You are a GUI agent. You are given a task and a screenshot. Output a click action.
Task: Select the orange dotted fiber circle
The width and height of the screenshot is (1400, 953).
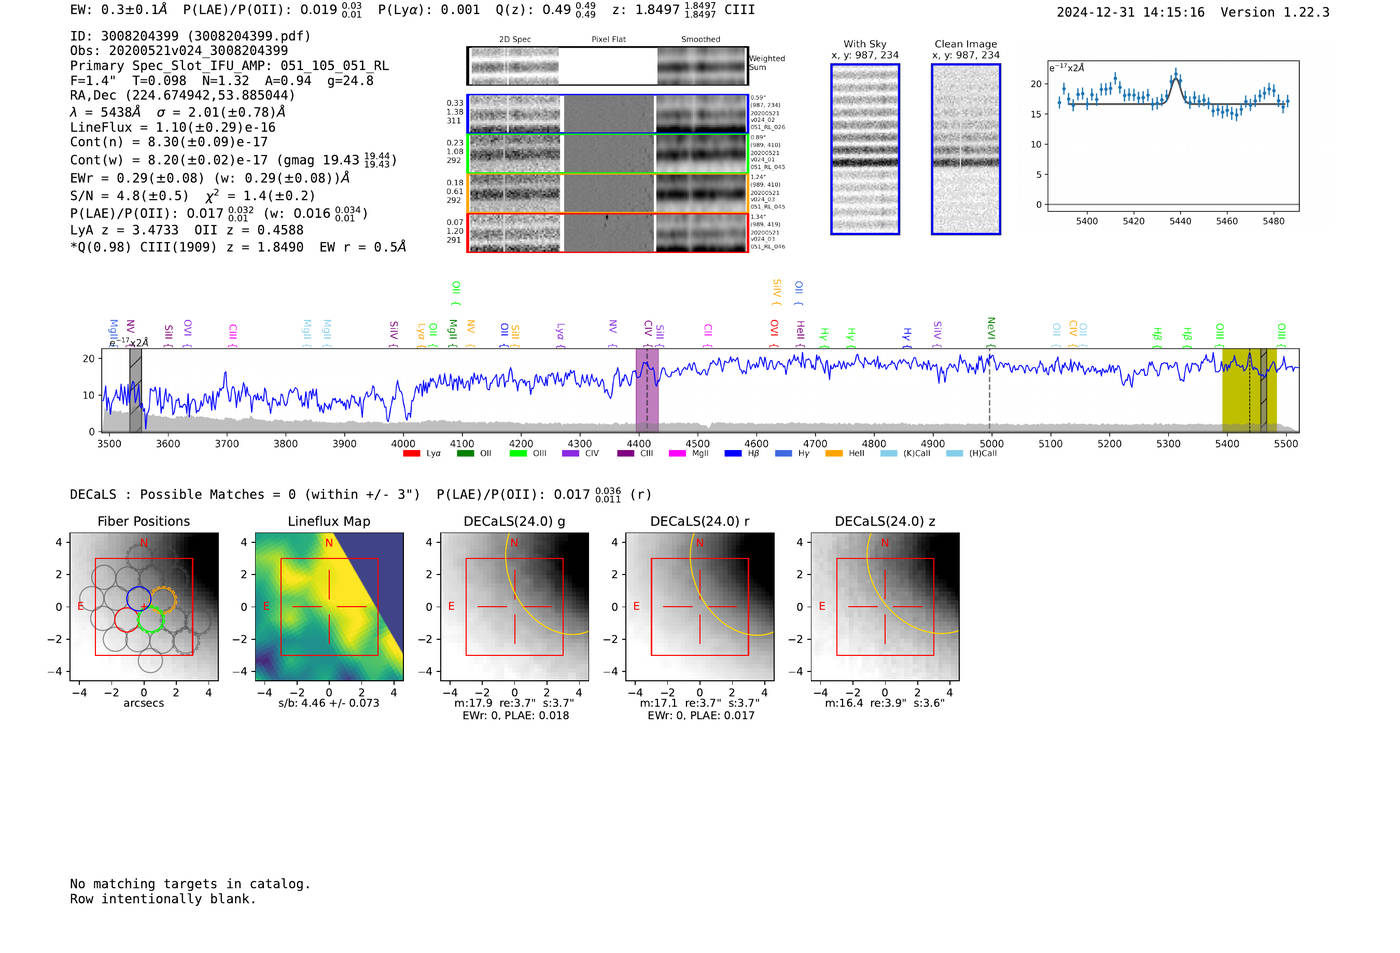[x=163, y=600]
